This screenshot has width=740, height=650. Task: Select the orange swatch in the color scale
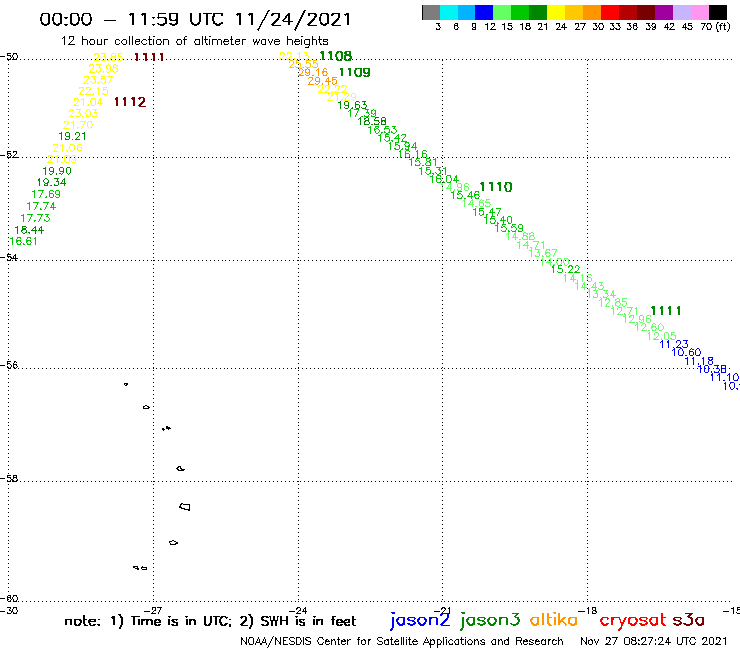click(592, 12)
